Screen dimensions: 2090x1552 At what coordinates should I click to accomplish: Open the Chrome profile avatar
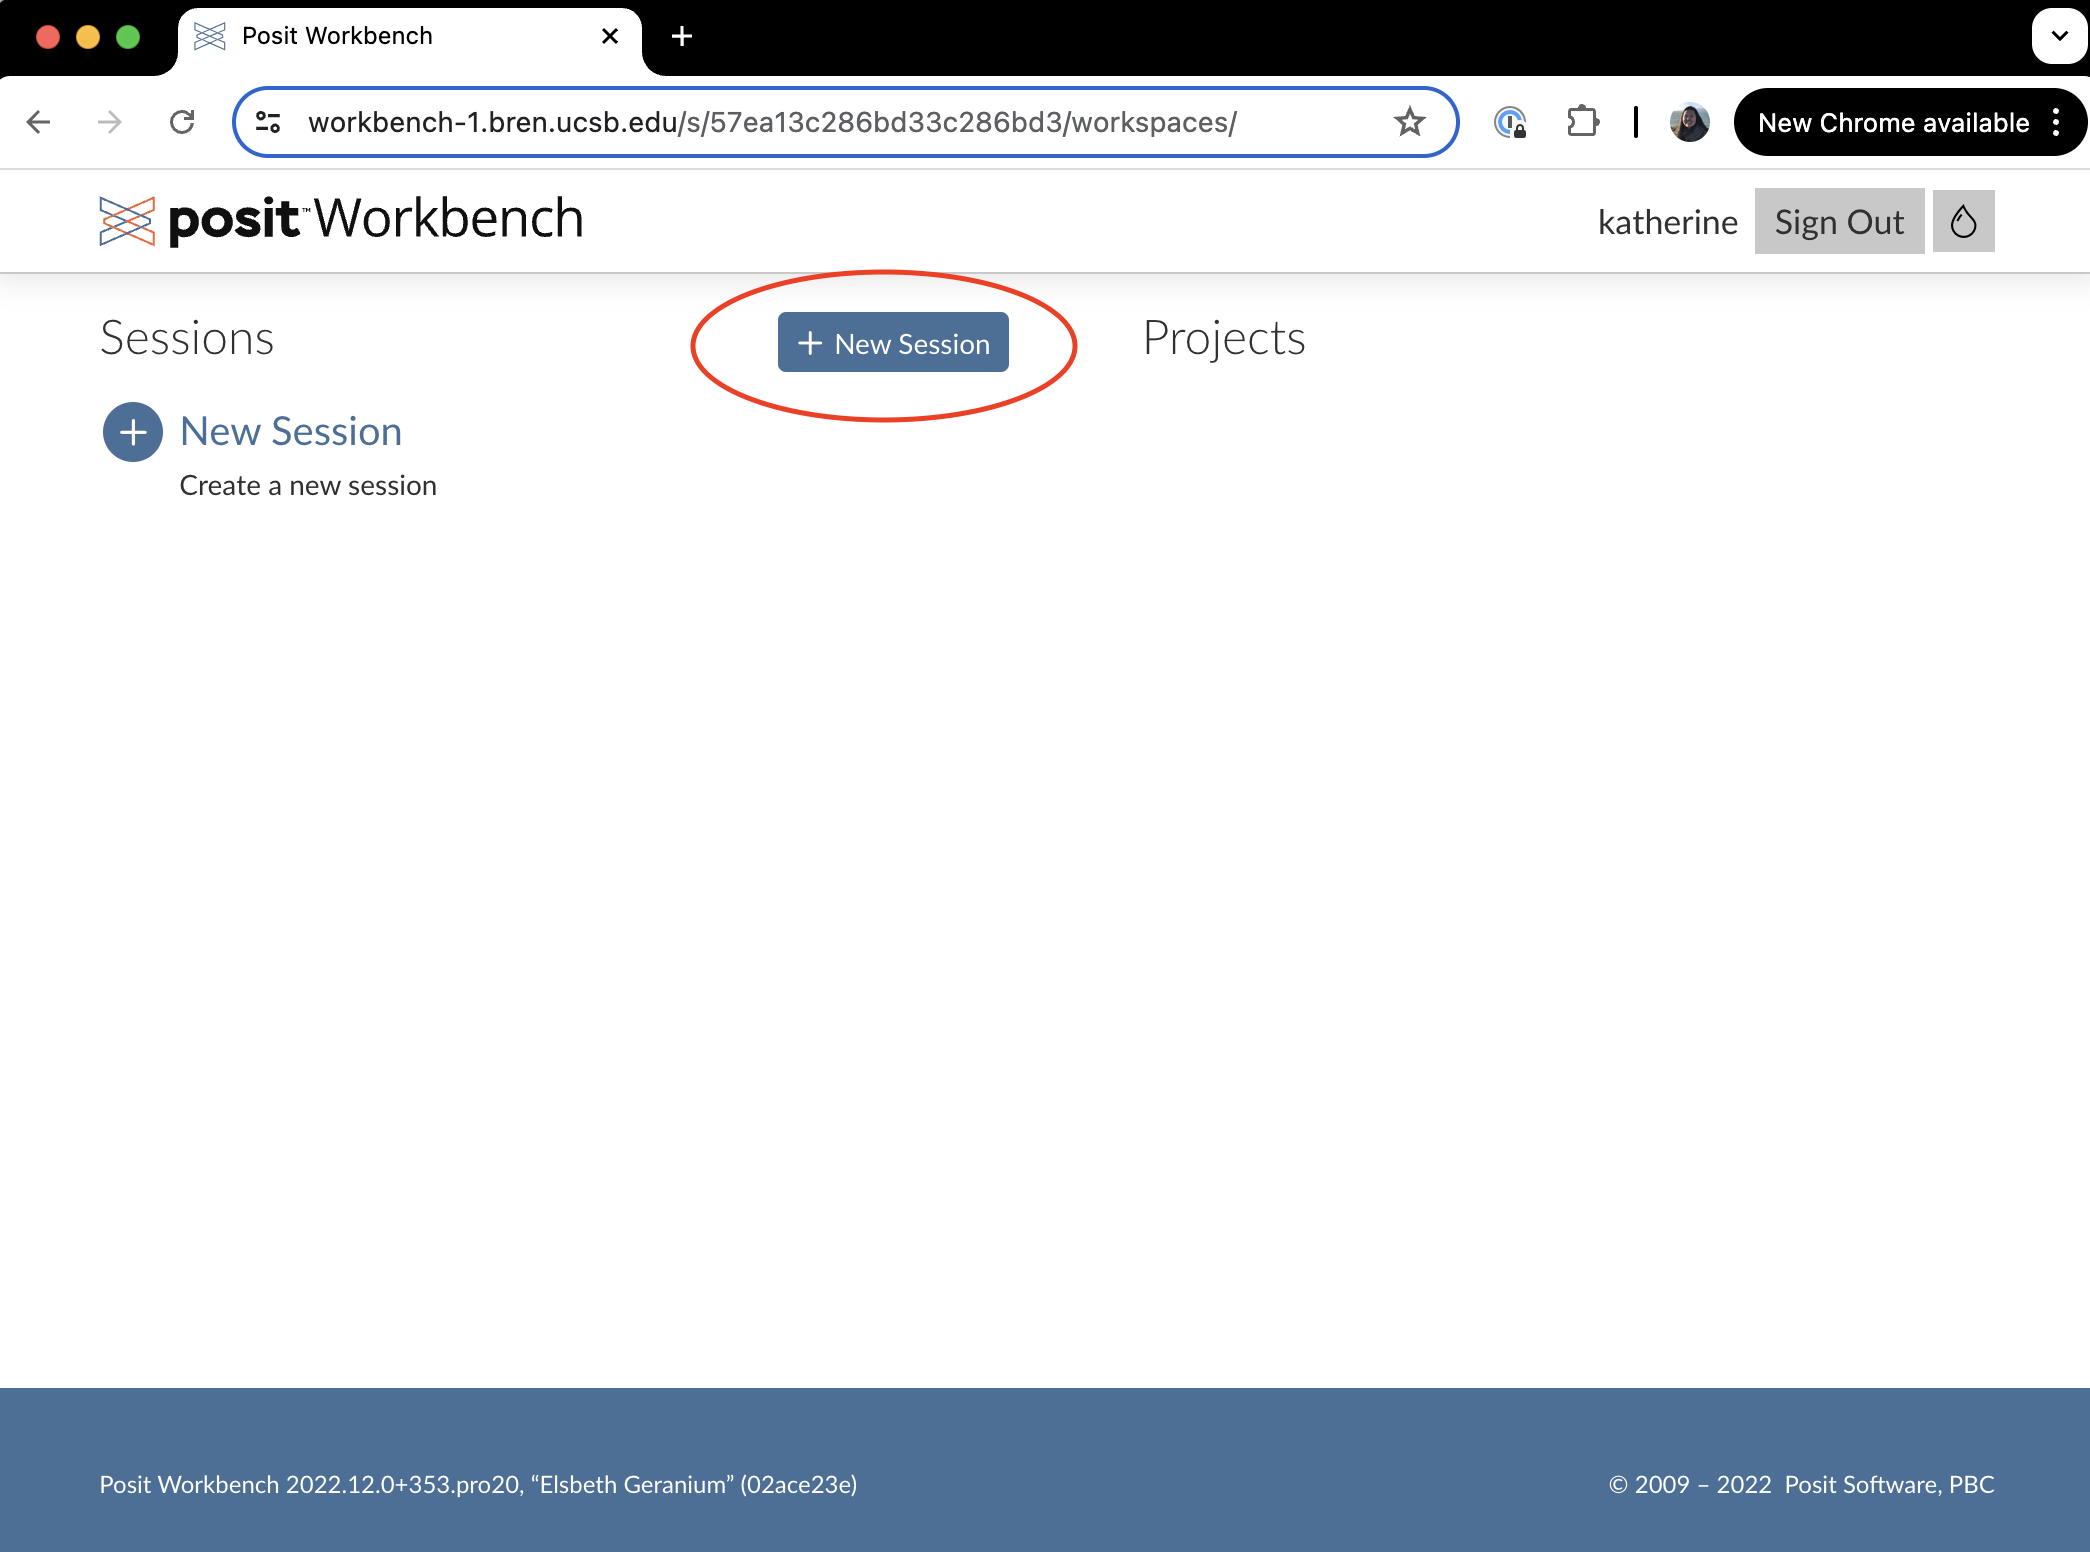(1689, 122)
